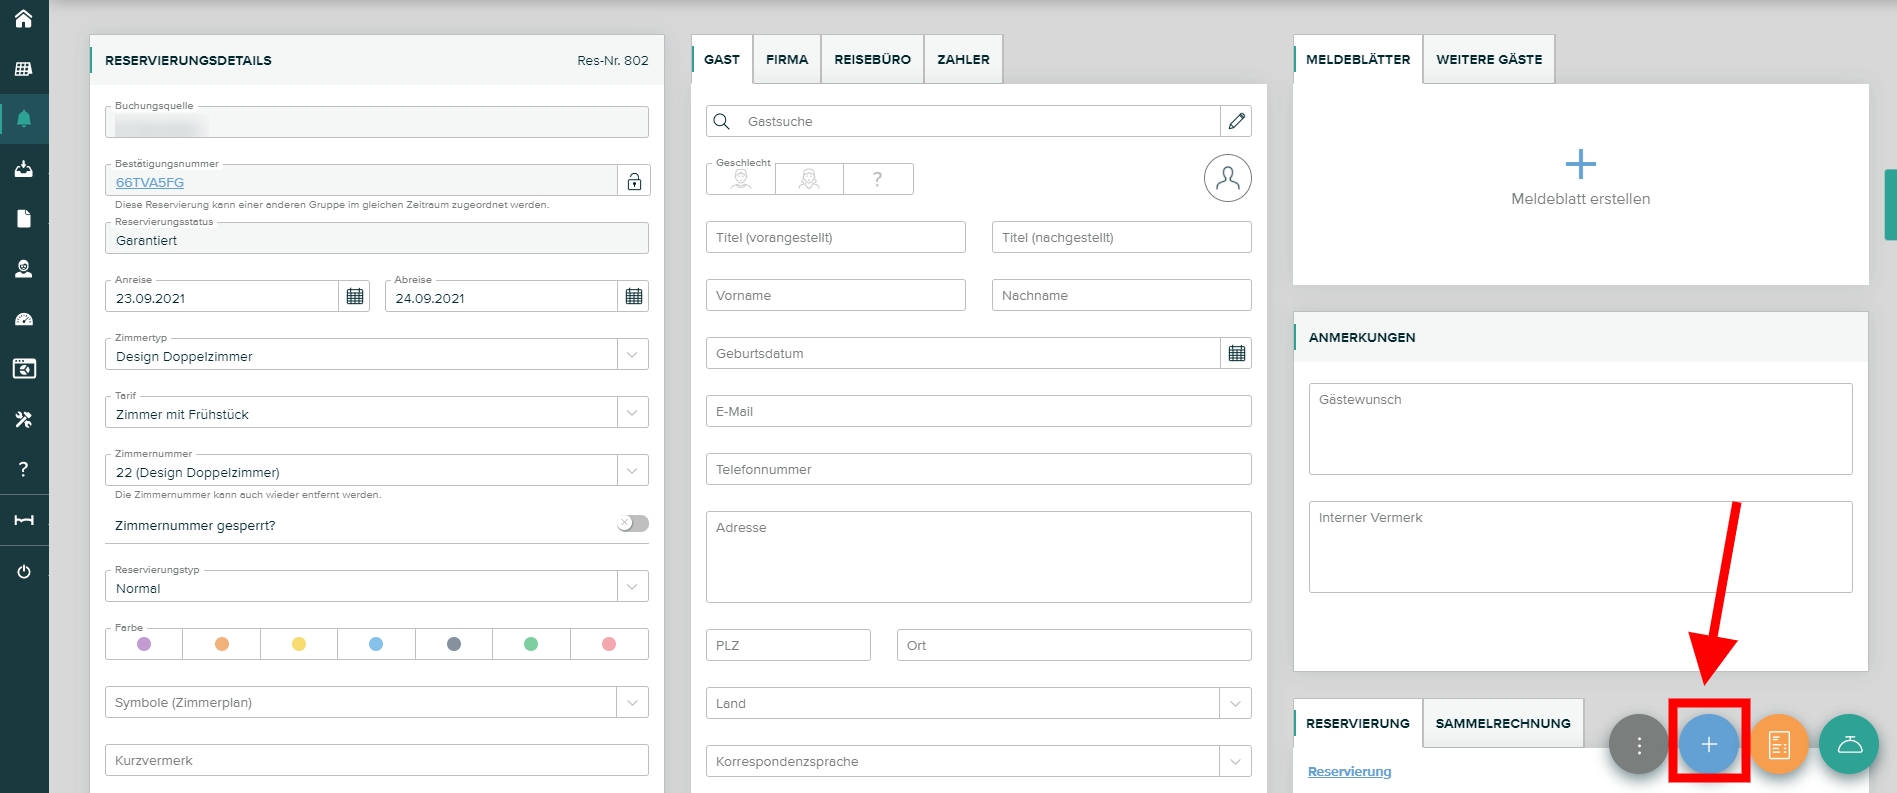Click the pencil edit icon next to Gastsuche
1897x793 pixels.
coord(1237,121)
